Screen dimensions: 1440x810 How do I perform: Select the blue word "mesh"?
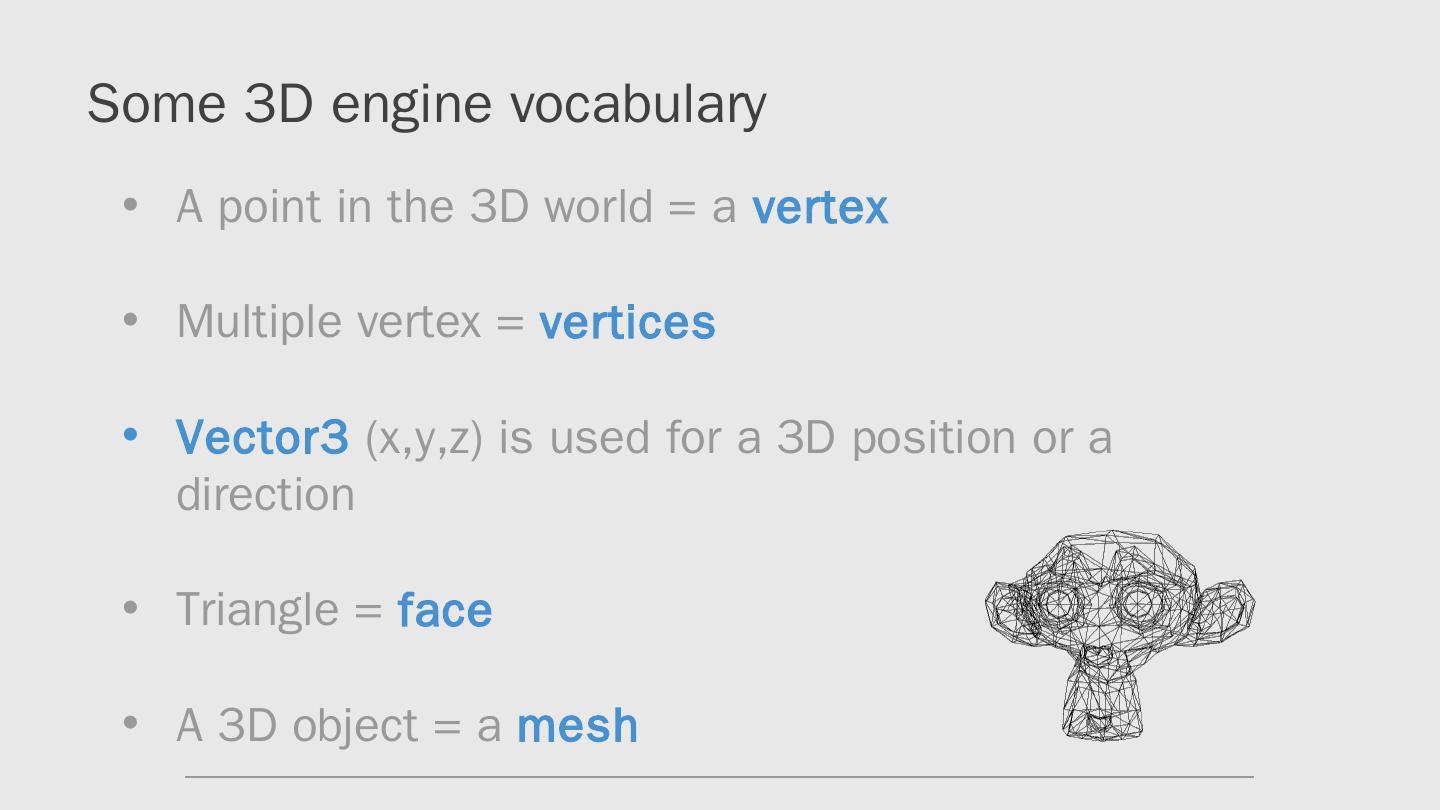(x=577, y=725)
